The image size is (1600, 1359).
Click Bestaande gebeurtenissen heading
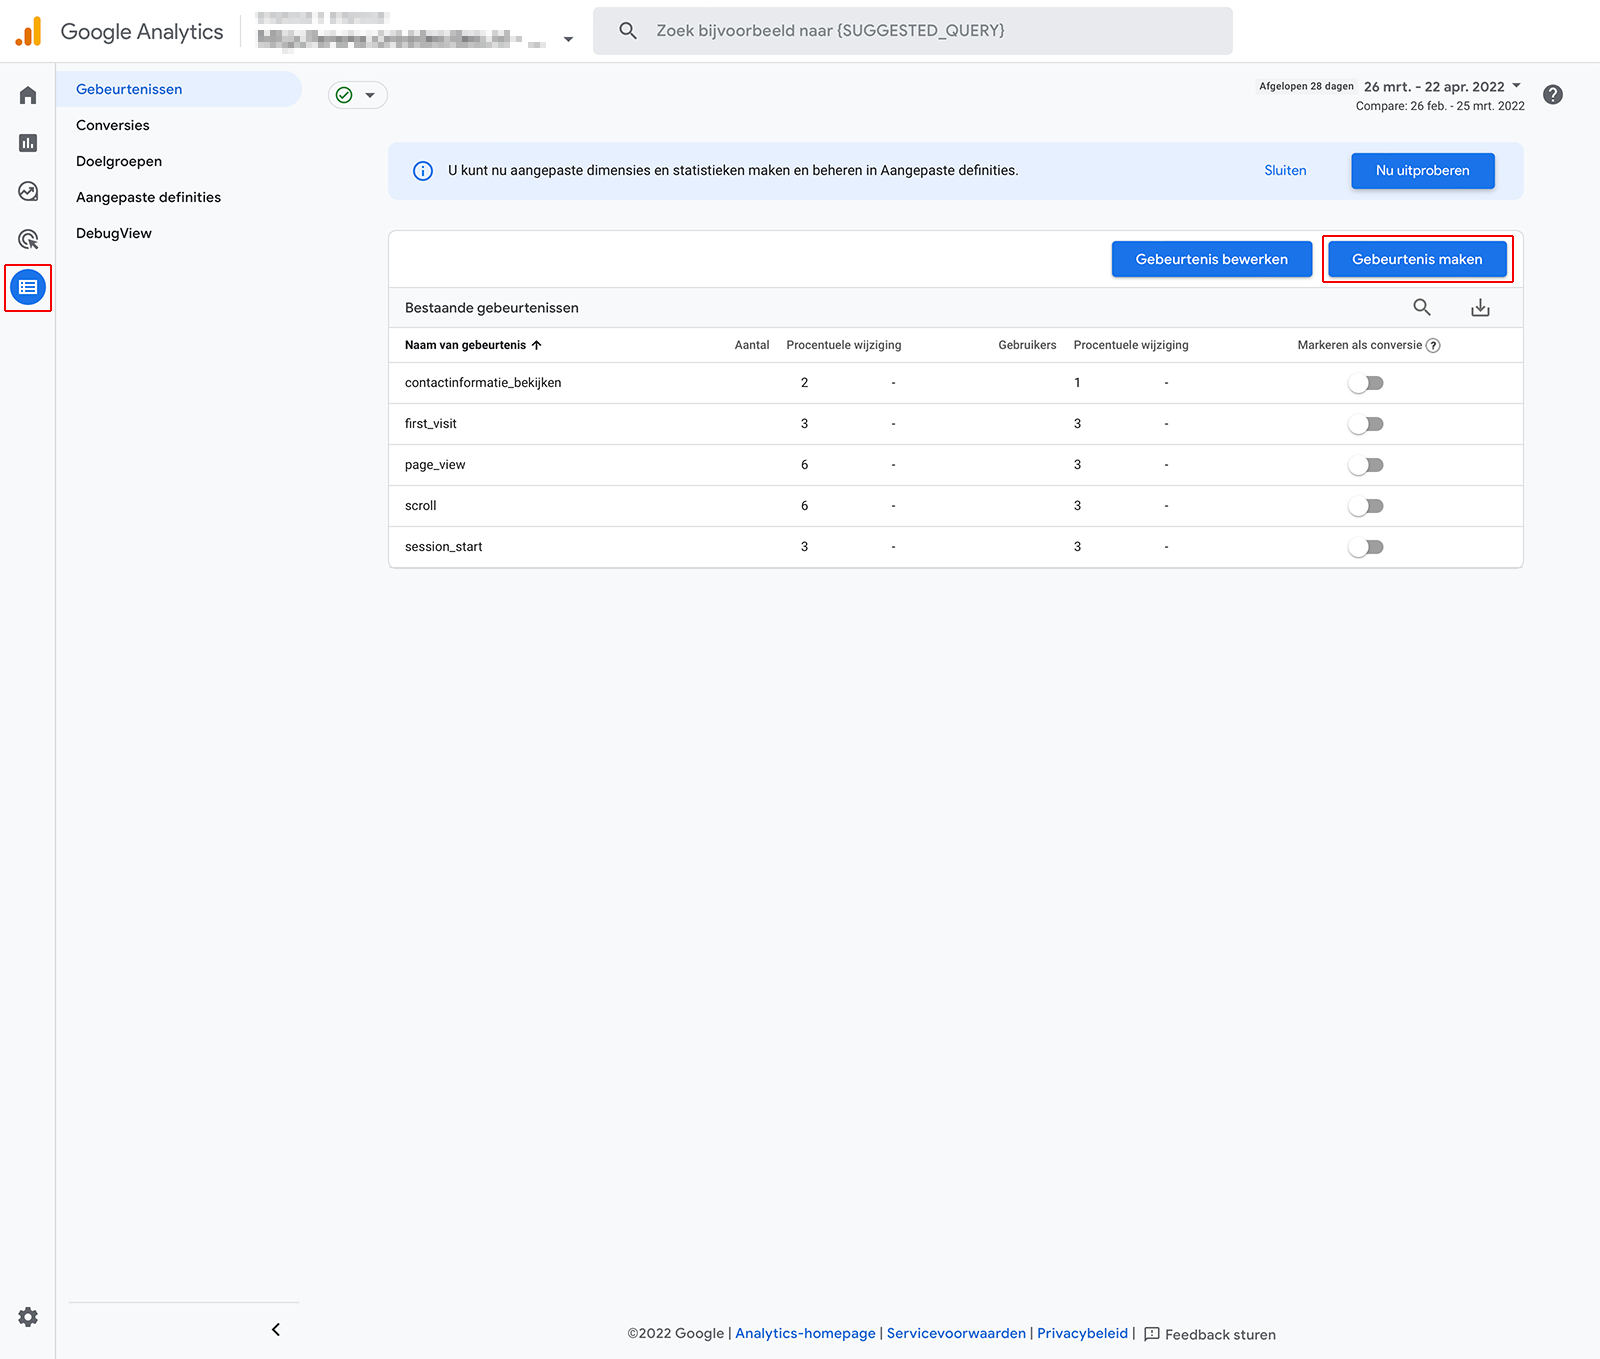coord(491,308)
